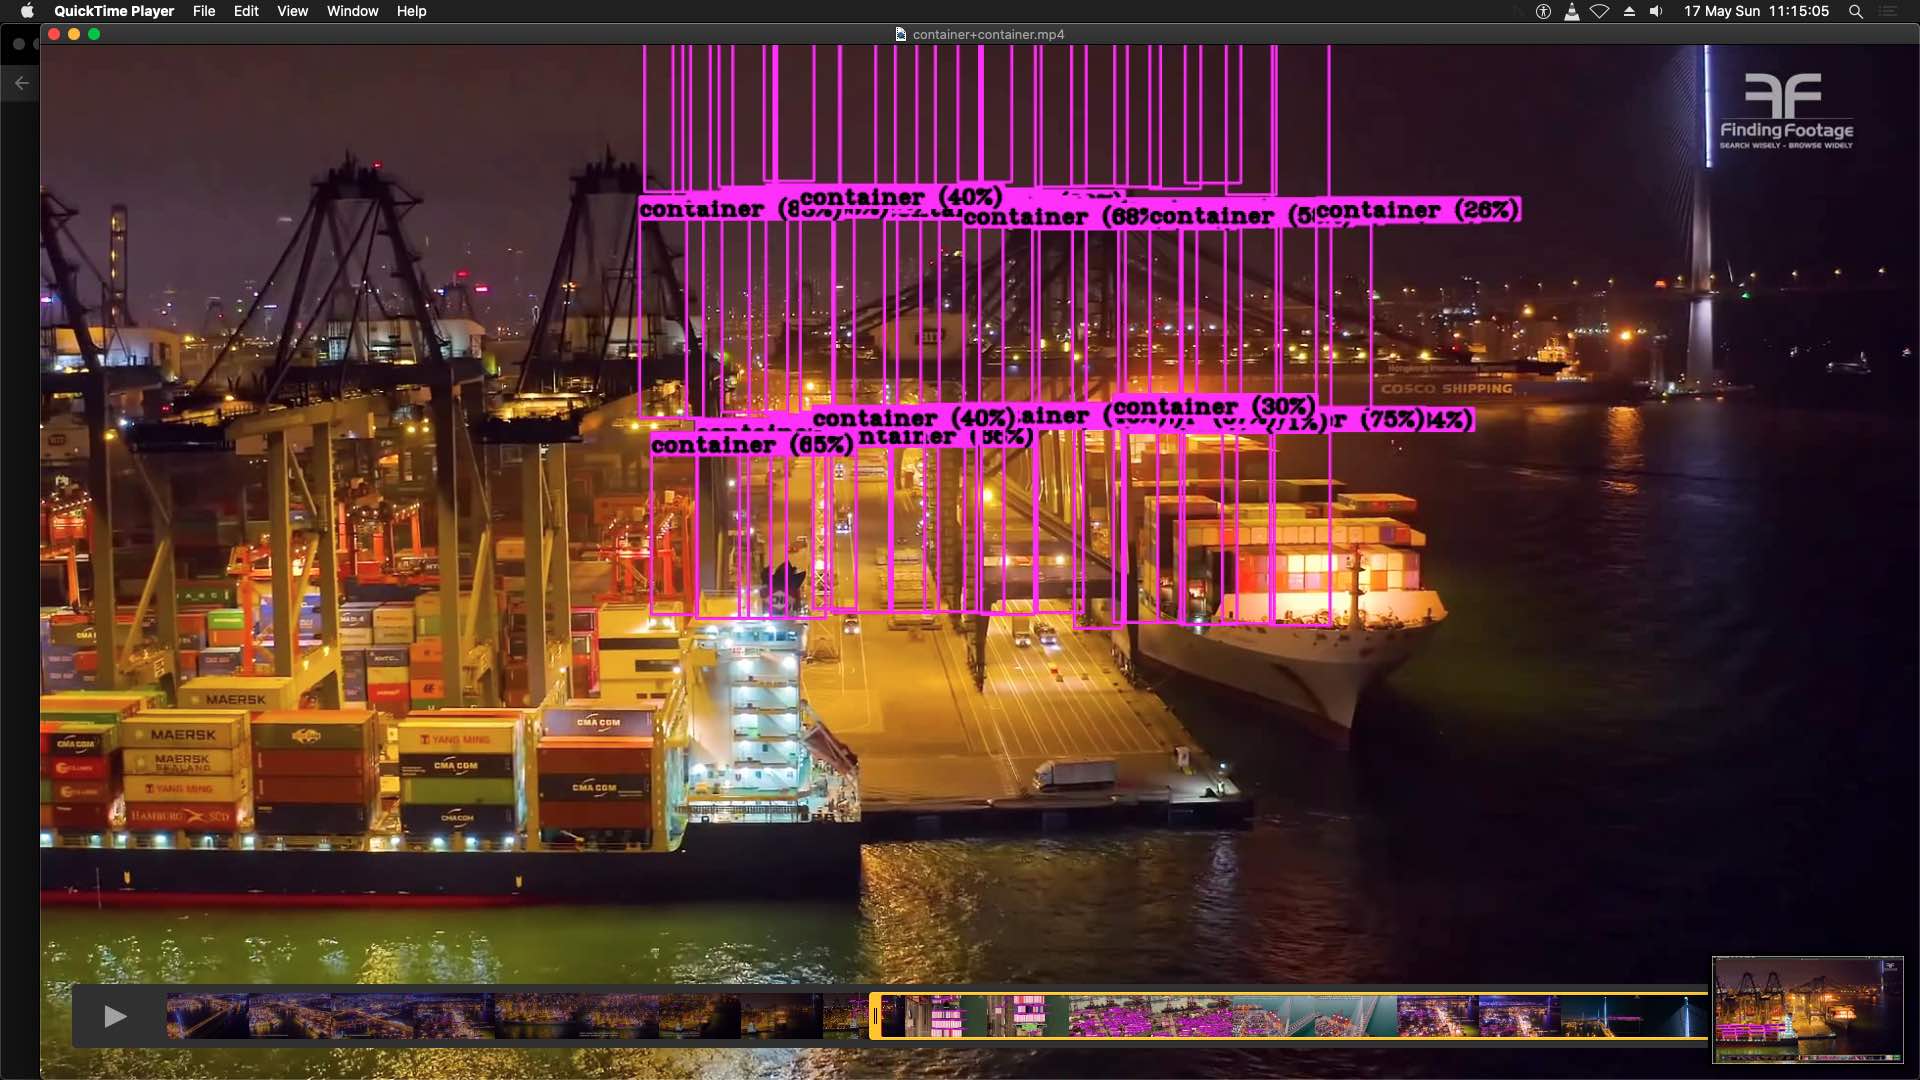
Task: Open Spotlight search magnifier
Action: coord(1856,11)
